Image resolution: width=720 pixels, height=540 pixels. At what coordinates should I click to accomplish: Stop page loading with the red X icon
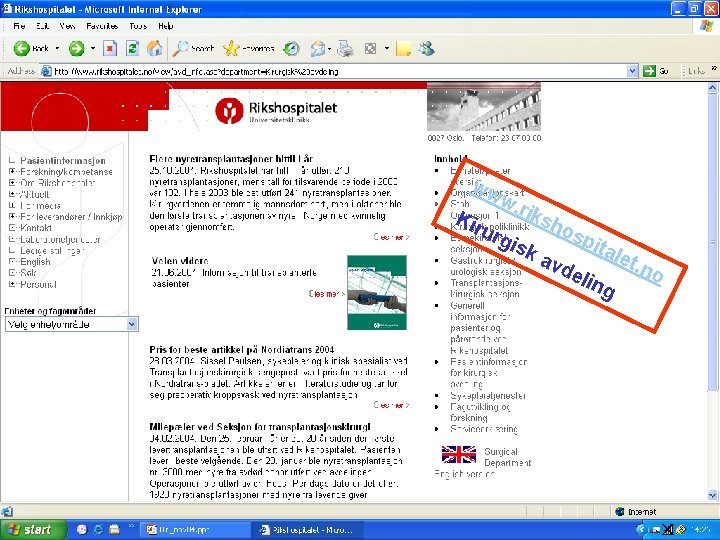click(x=110, y=48)
